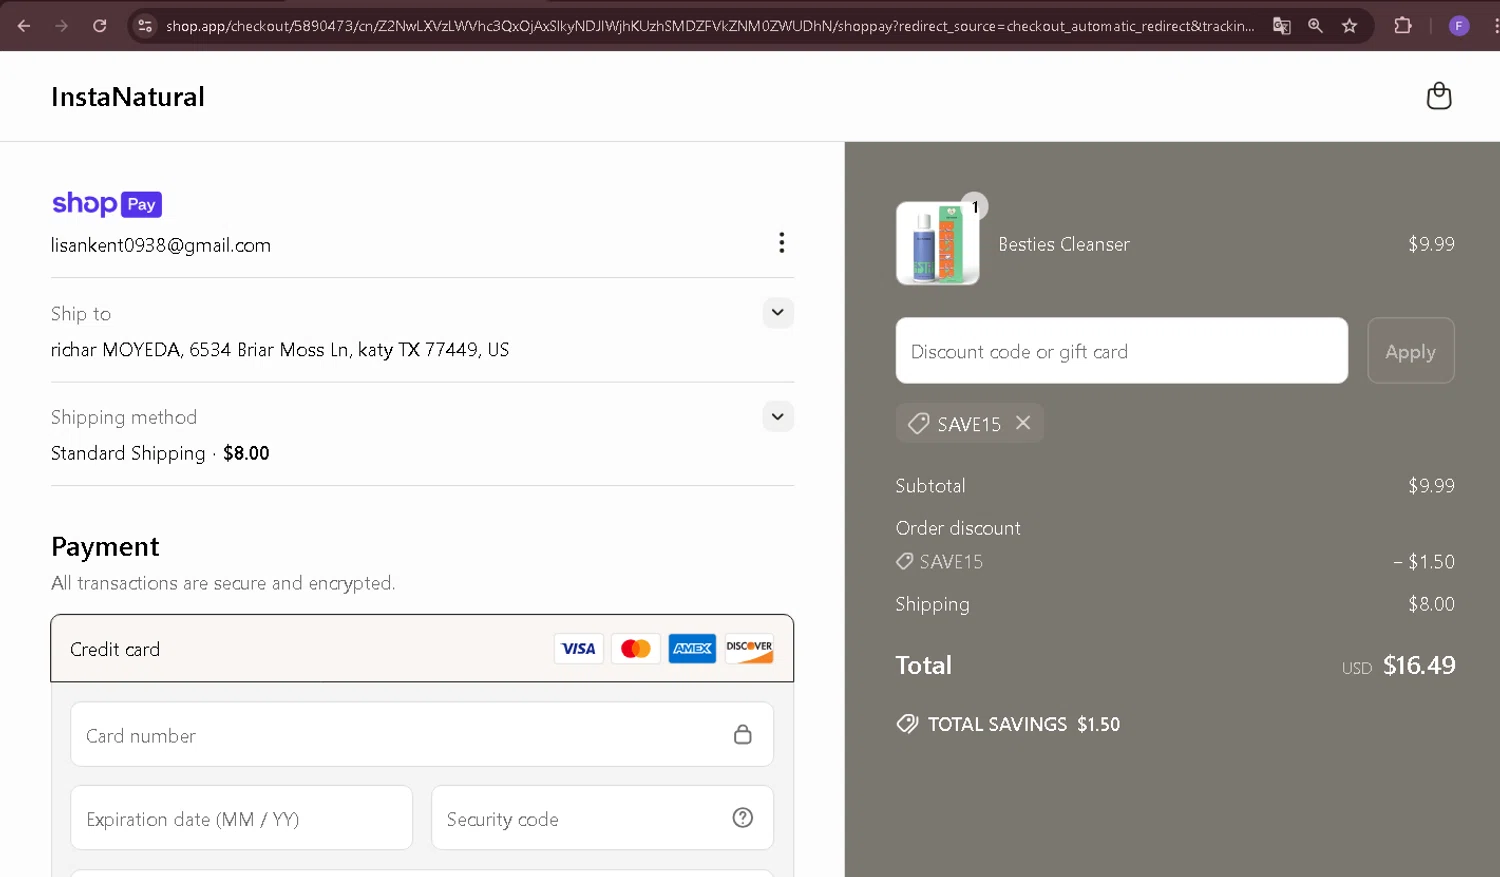Click the shipping address text richar MOYEDA
The height and width of the screenshot is (877, 1500).
click(280, 350)
